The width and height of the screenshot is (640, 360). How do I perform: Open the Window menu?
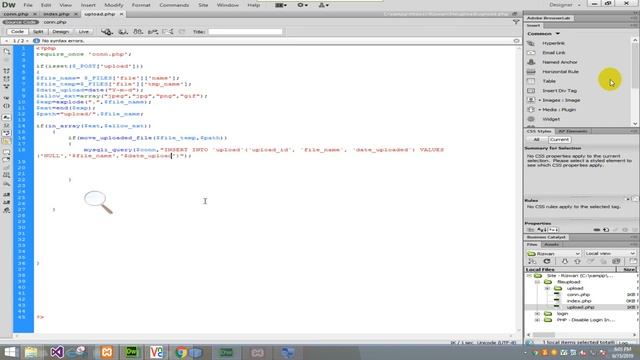pyautogui.click(x=227, y=5)
